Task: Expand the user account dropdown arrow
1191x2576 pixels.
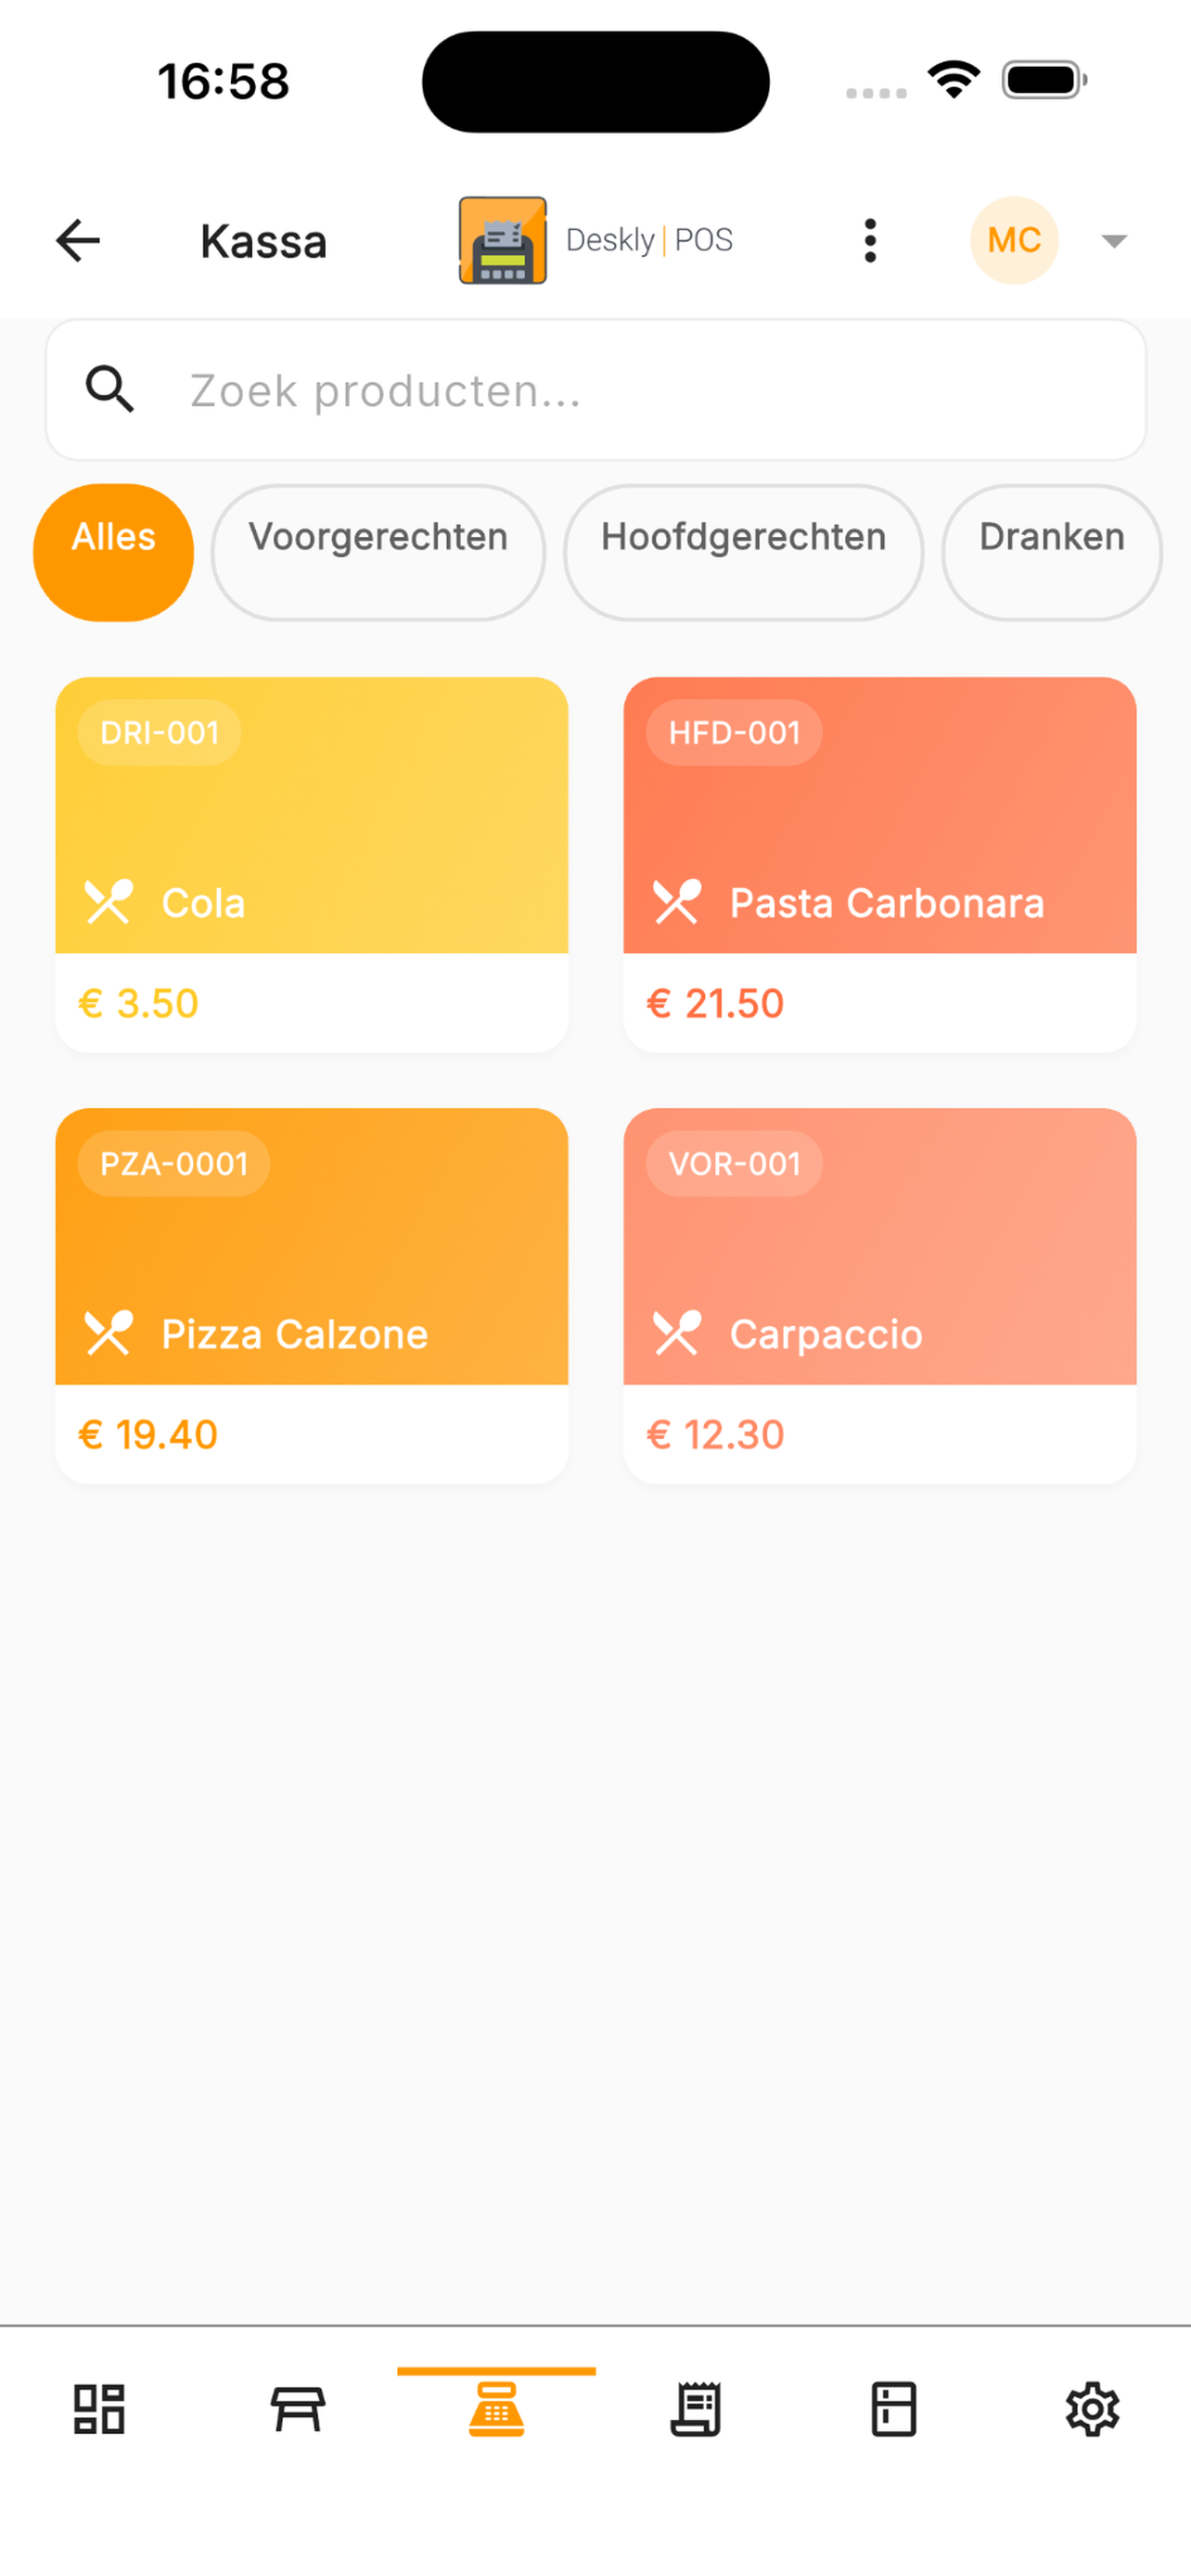Action: pos(1114,241)
